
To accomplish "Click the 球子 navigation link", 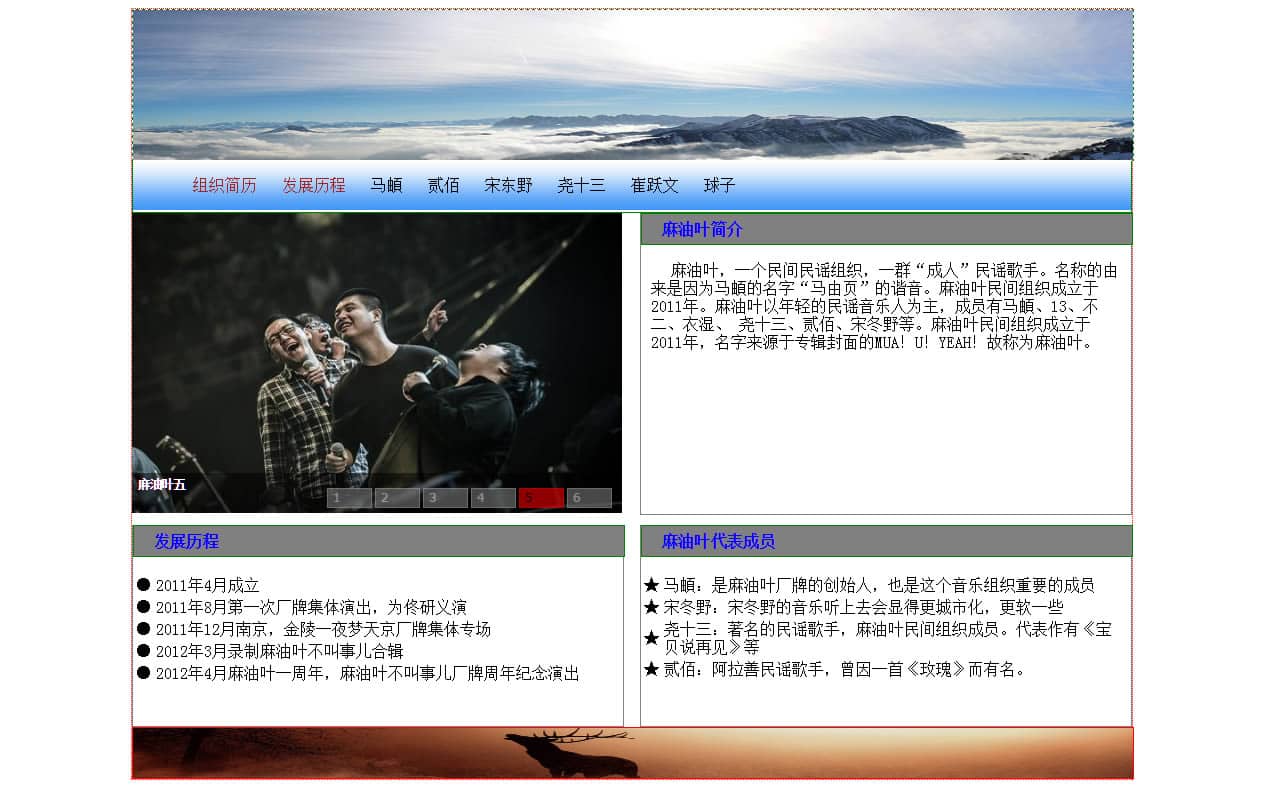I will point(719,185).
